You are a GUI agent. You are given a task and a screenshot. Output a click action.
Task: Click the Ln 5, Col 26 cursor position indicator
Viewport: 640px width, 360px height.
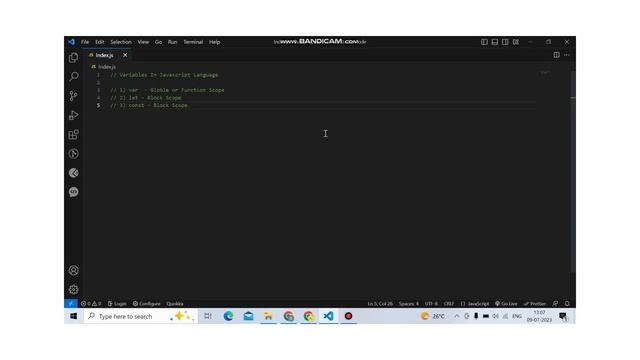pyautogui.click(x=380, y=304)
